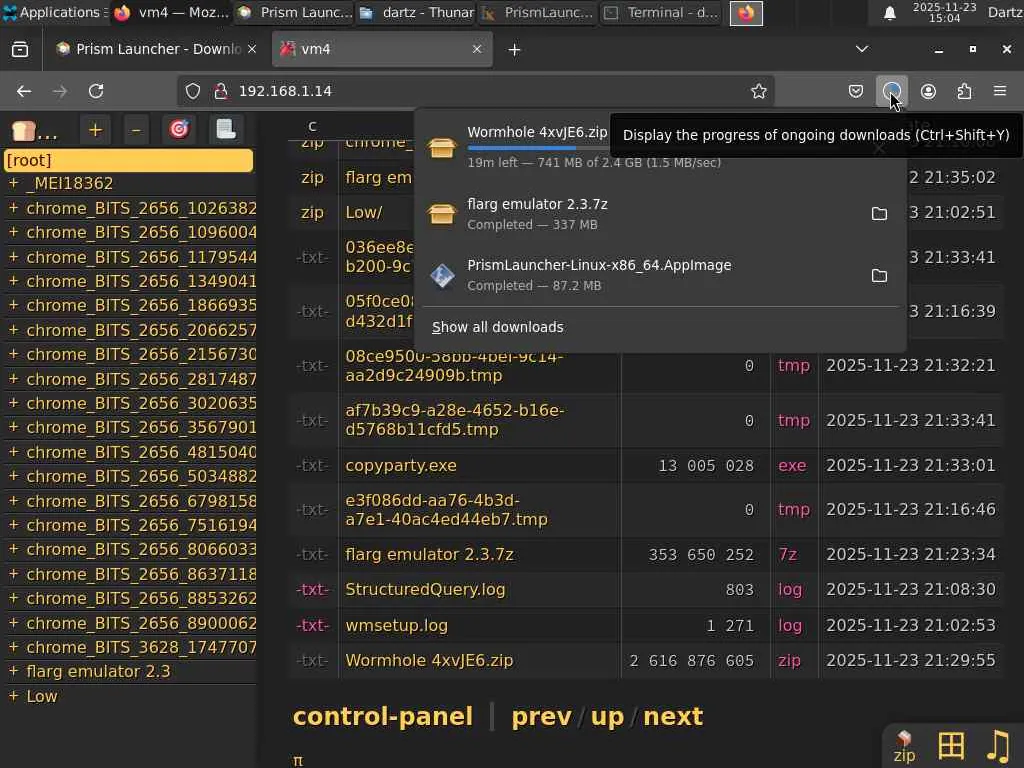This screenshot has width=1024, height=768.
Task: Click the page icon in tree toolbar
Action: coord(226,130)
